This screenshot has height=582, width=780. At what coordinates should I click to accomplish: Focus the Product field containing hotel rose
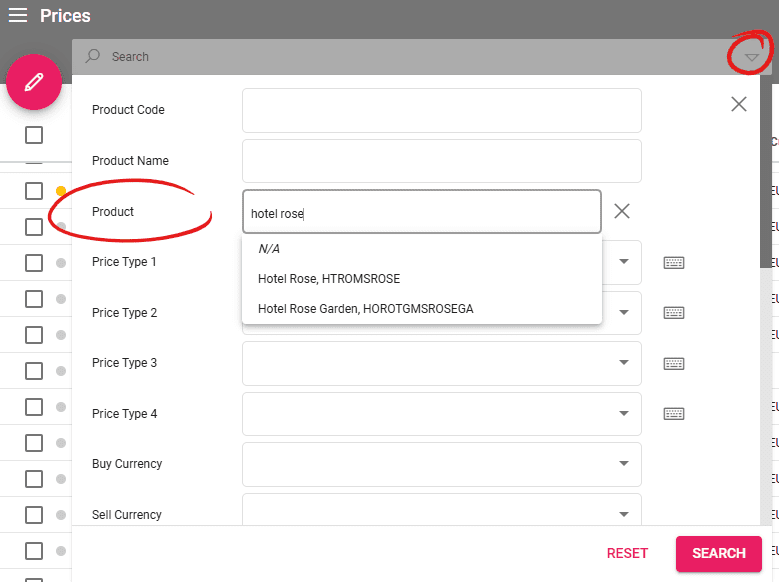pyautogui.click(x=422, y=211)
